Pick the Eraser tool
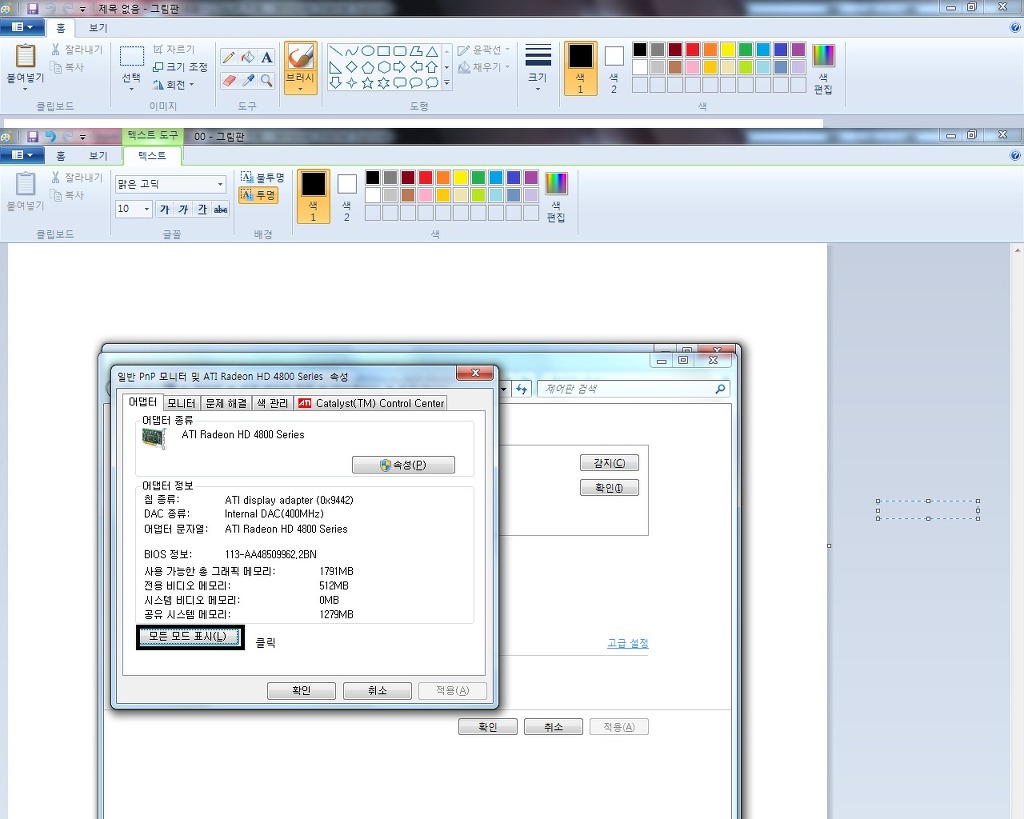Viewport: 1024px width, 819px height. 229,80
